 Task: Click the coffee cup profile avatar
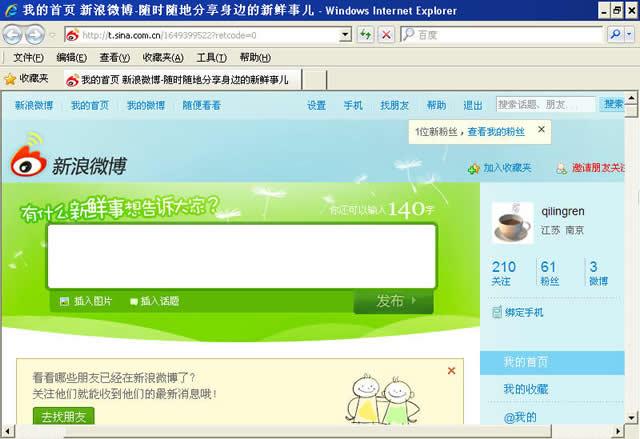[x=513, y=223]
